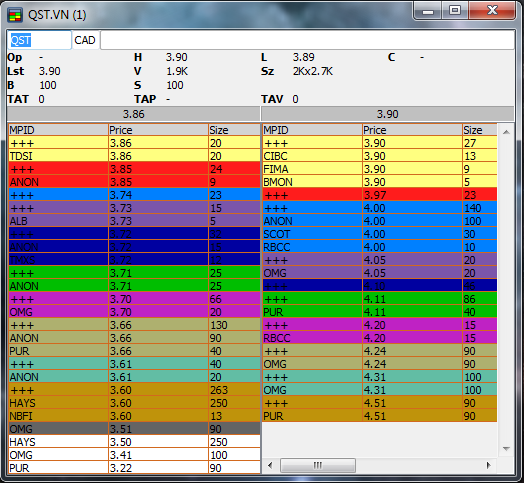Select the RBCC ask at 4.20
Viewport: 524px width, 483px height.
380,338
